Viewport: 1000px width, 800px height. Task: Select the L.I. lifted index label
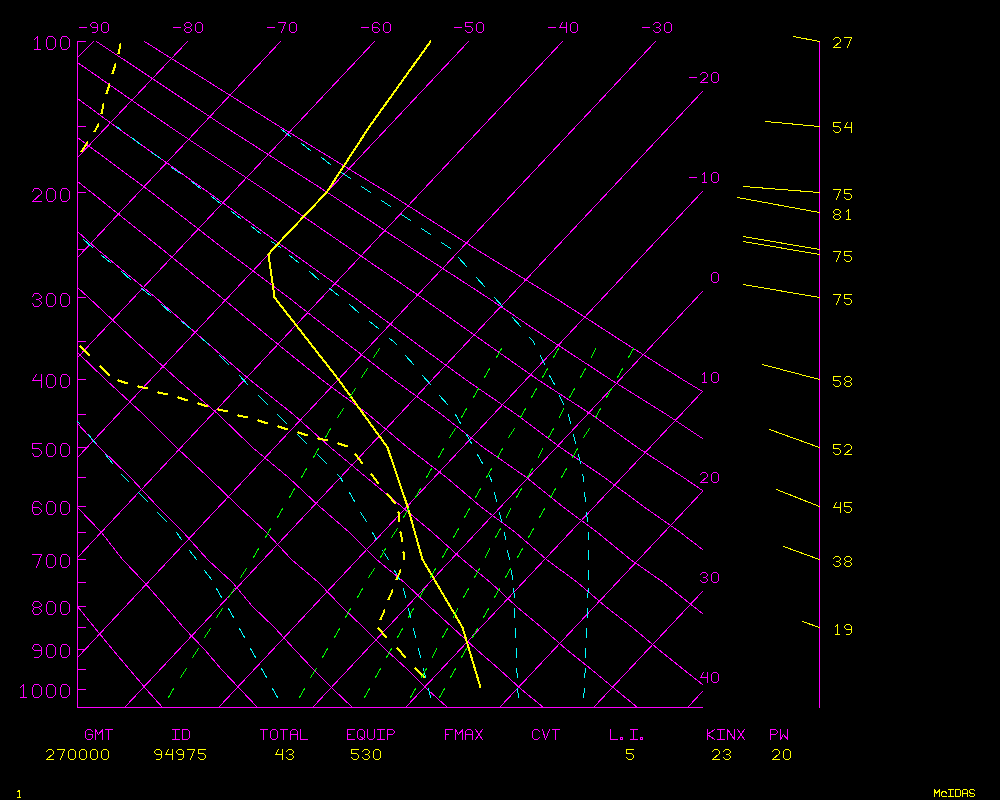tap(627, 735)
